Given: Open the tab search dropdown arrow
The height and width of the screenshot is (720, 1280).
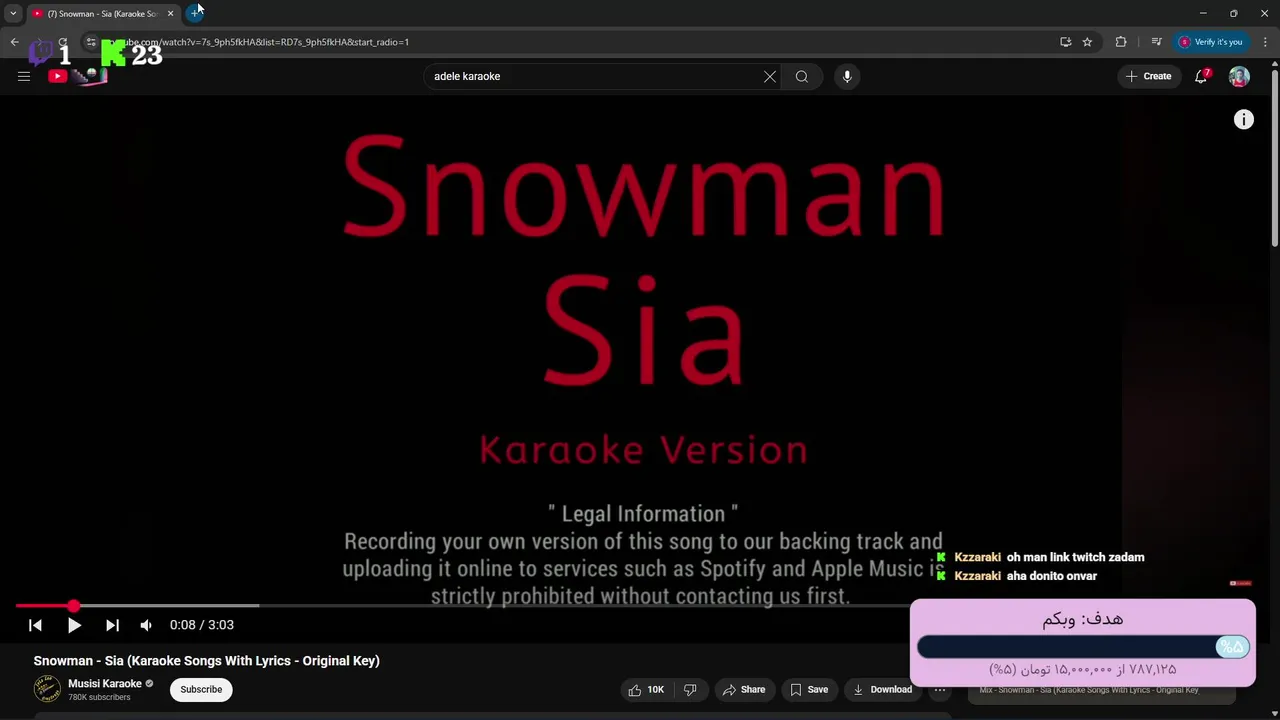Looking at the screenshot, I should [x=13, y=13].
